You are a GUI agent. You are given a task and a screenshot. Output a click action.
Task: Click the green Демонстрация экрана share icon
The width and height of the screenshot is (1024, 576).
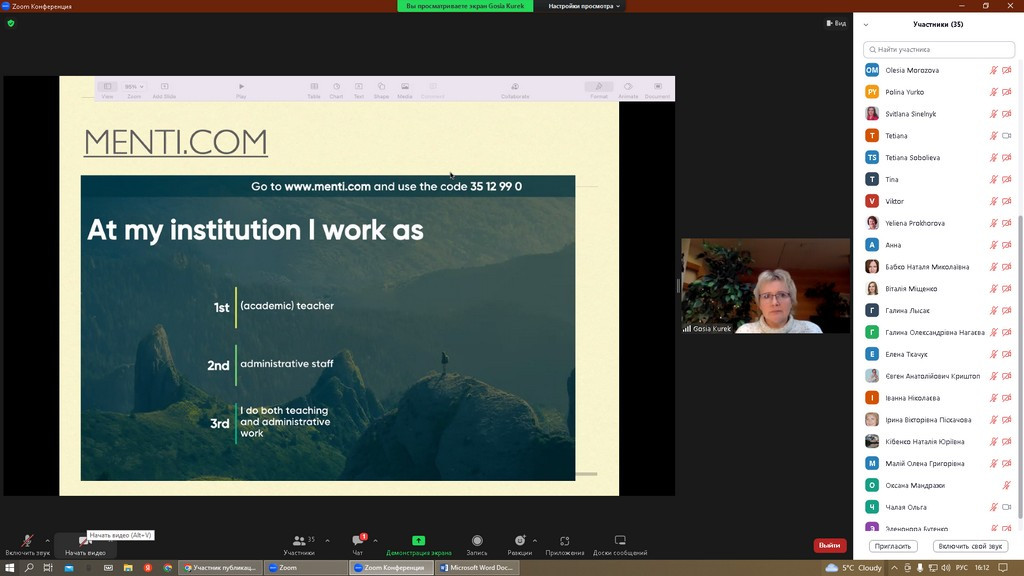point(418,541)
